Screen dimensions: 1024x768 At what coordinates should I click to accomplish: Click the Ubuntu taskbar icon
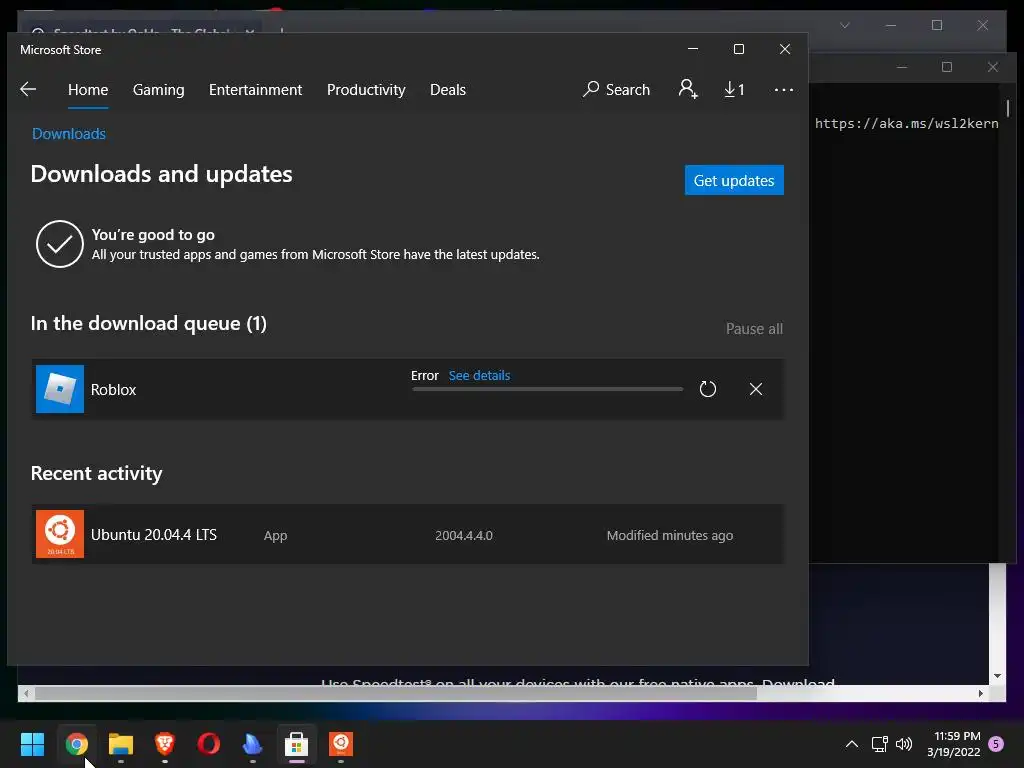tap(340, 744)
